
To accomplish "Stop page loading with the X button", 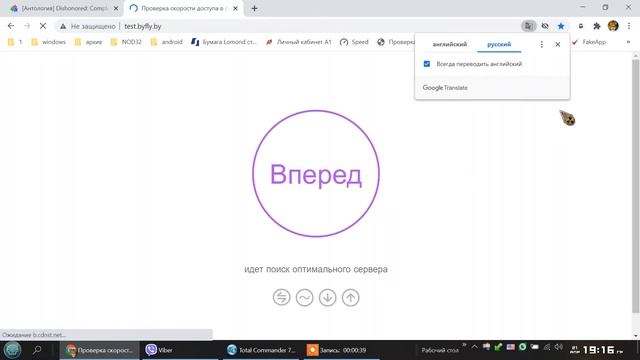I will (43, 26).
